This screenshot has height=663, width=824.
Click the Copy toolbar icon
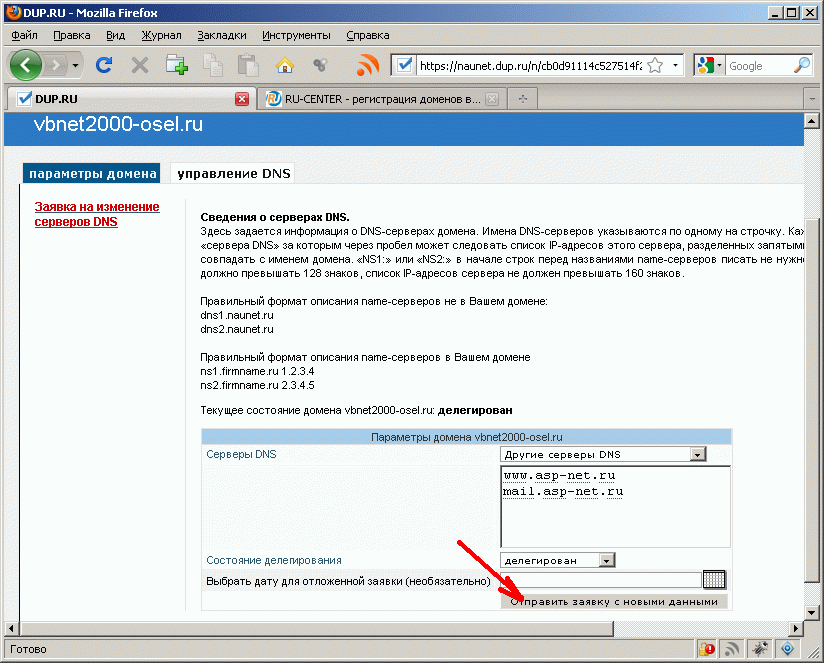pos(213,65)
